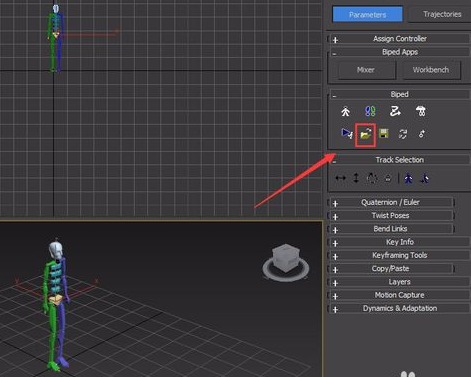Click the Biped Playback icon
This screenshot has height=377, width=471.
pos(347,134)
